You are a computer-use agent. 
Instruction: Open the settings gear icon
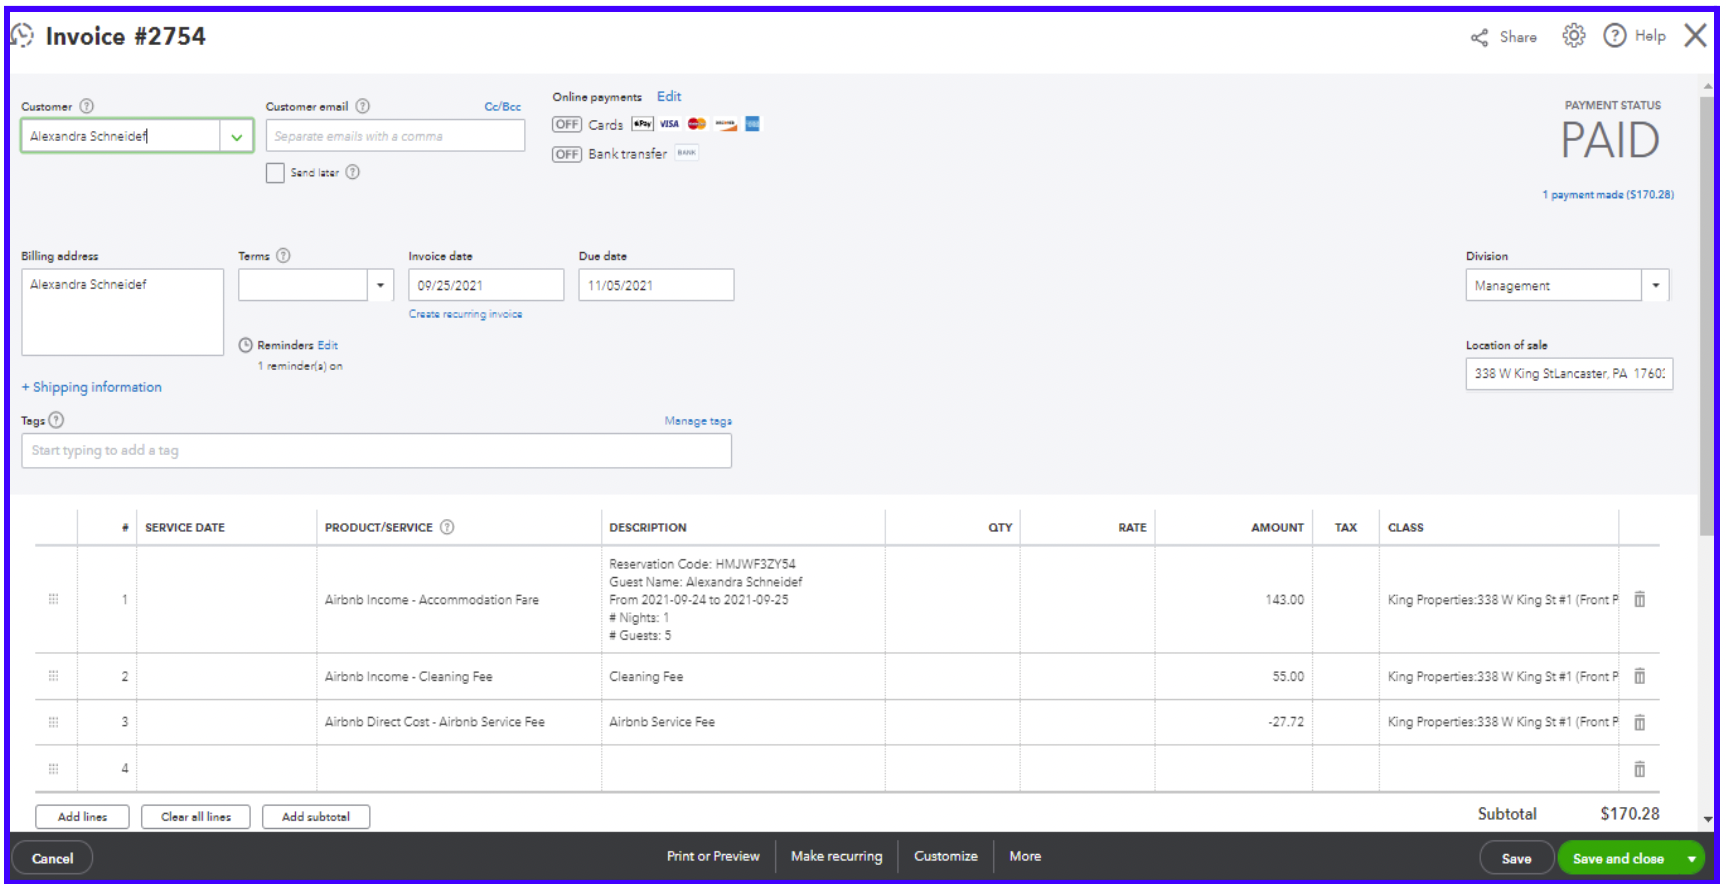point(1574,36)
